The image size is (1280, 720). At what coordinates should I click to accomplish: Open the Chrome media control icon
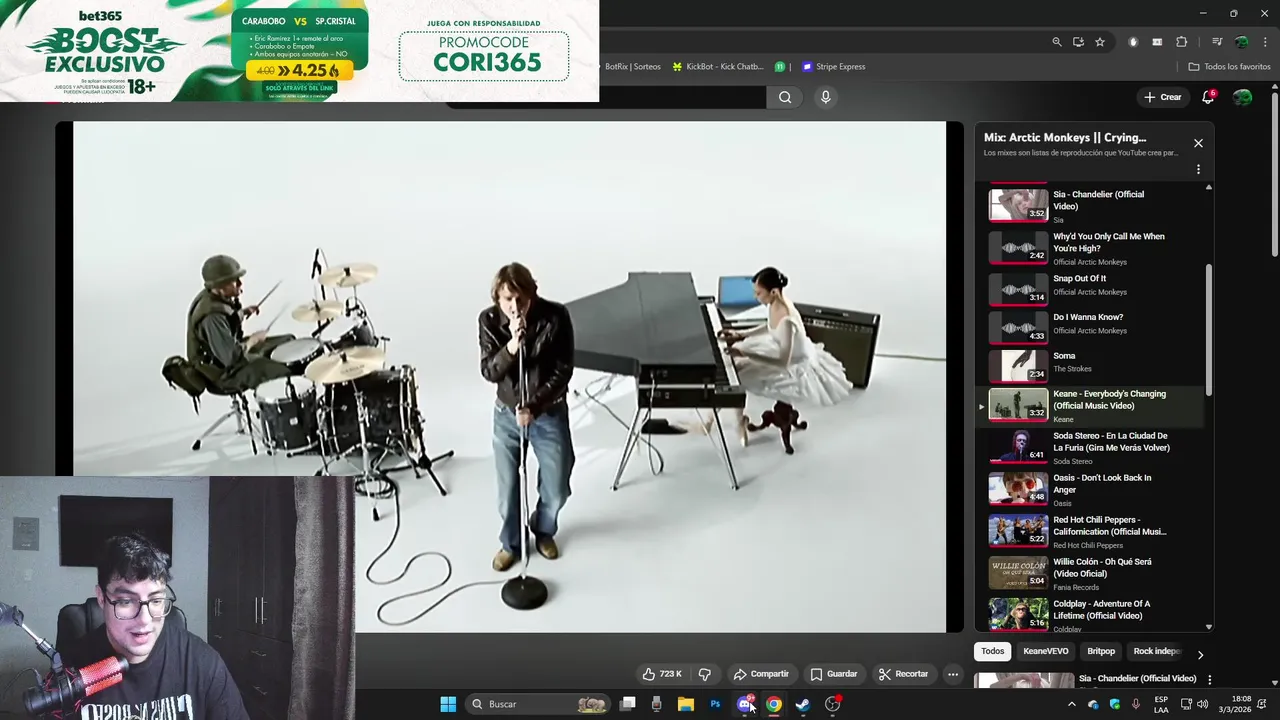tap(1217, 42)
